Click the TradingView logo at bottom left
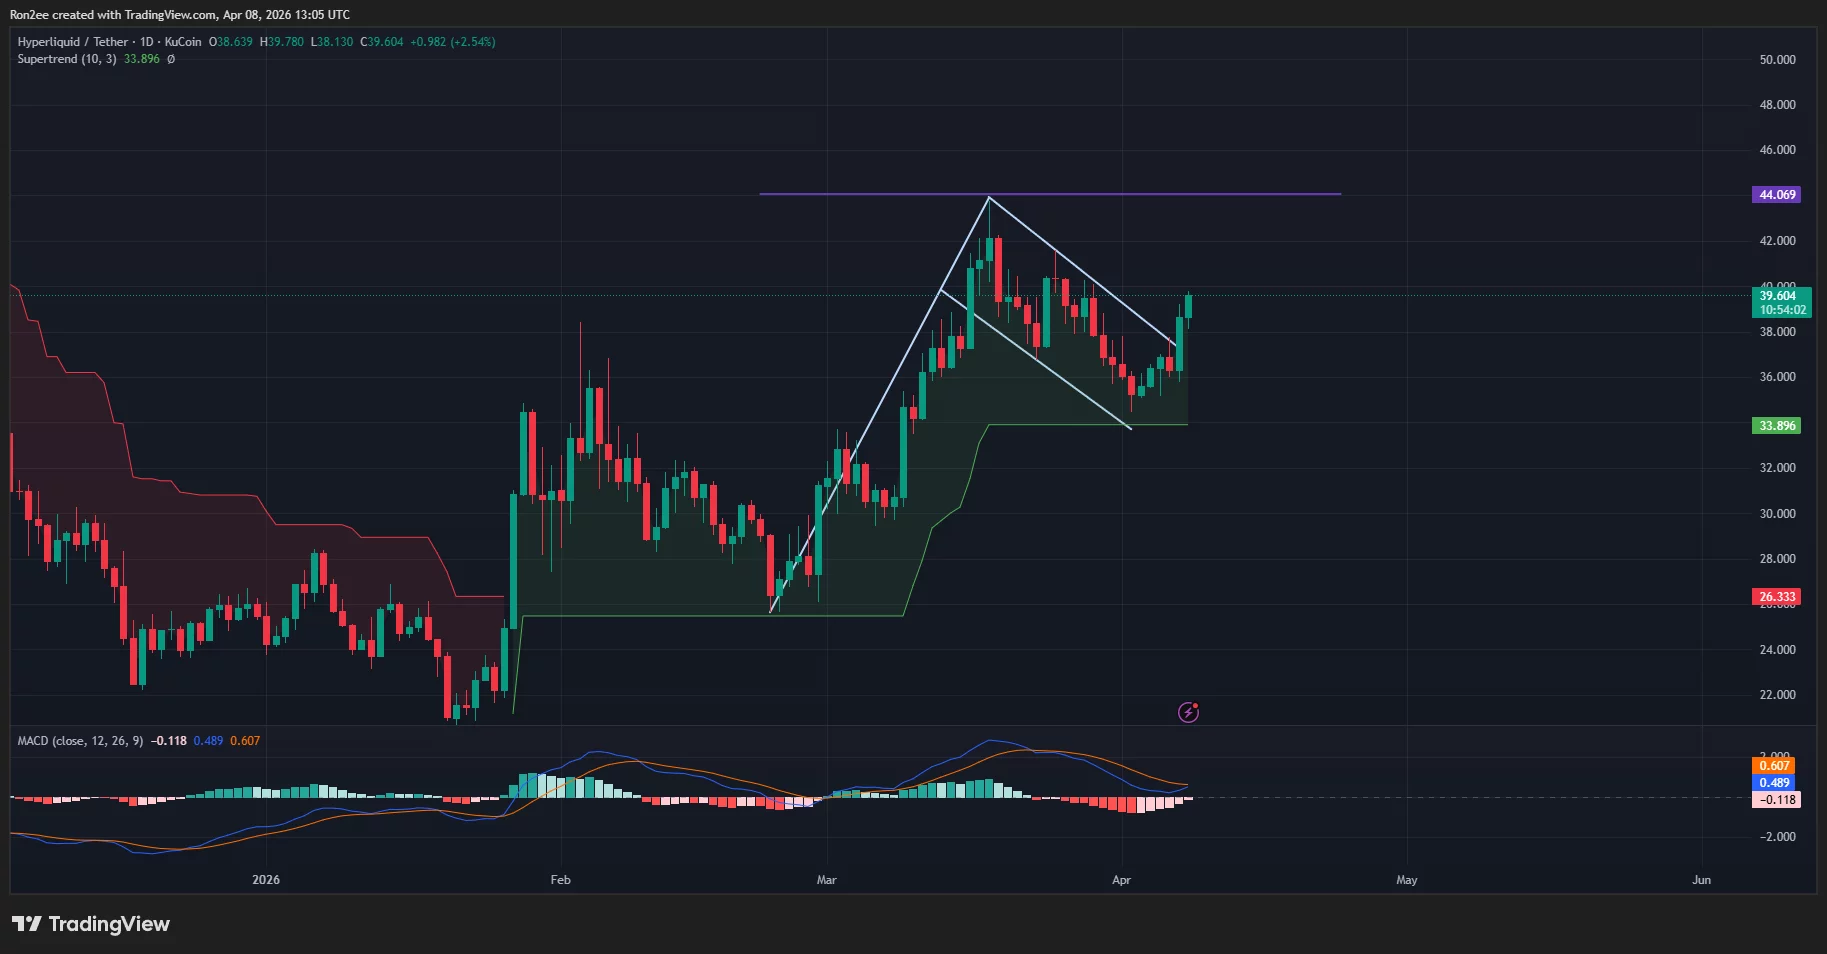1827x954 pixels. point(90,924)
